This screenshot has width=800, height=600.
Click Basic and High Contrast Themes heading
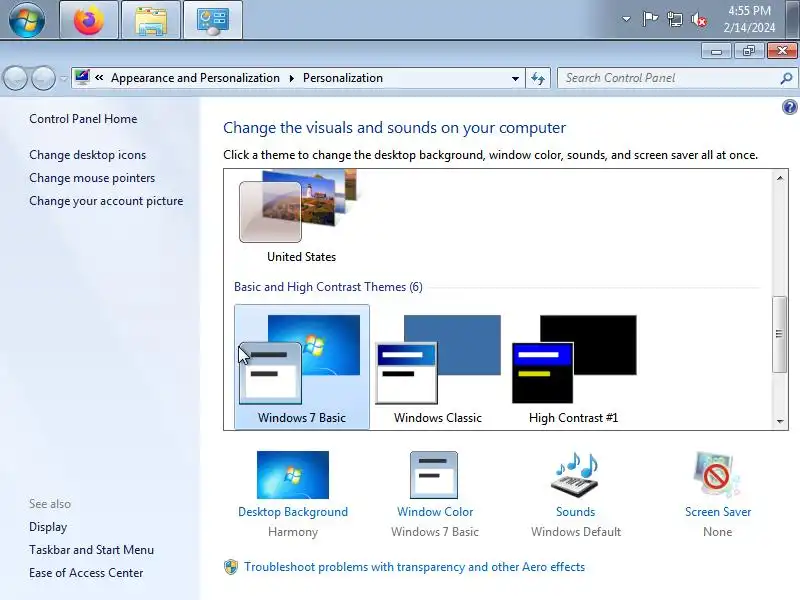pos(328,287)
